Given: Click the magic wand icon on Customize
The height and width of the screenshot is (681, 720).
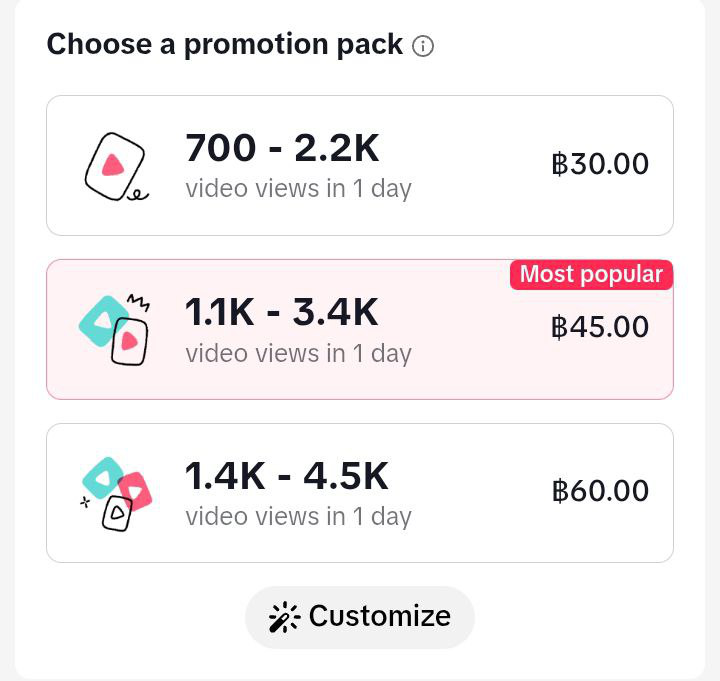Looking at the screenshot, I should 284,617.
